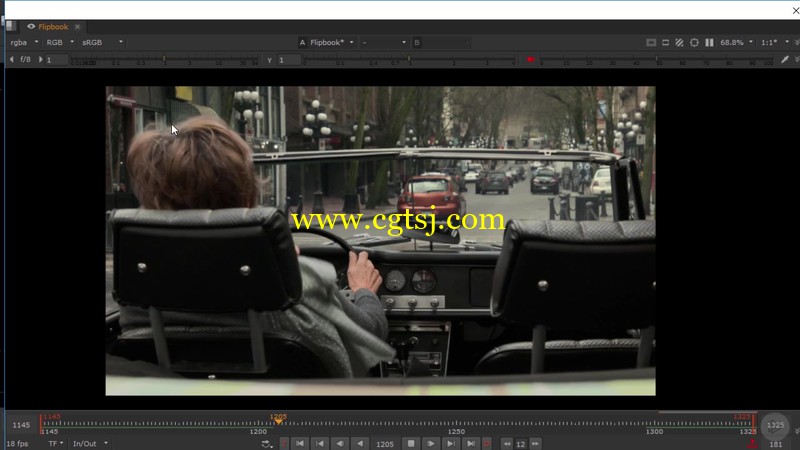Click the gamma value input field
The width and height of the screenshot is (800, 450).
(x=289, y=60)
